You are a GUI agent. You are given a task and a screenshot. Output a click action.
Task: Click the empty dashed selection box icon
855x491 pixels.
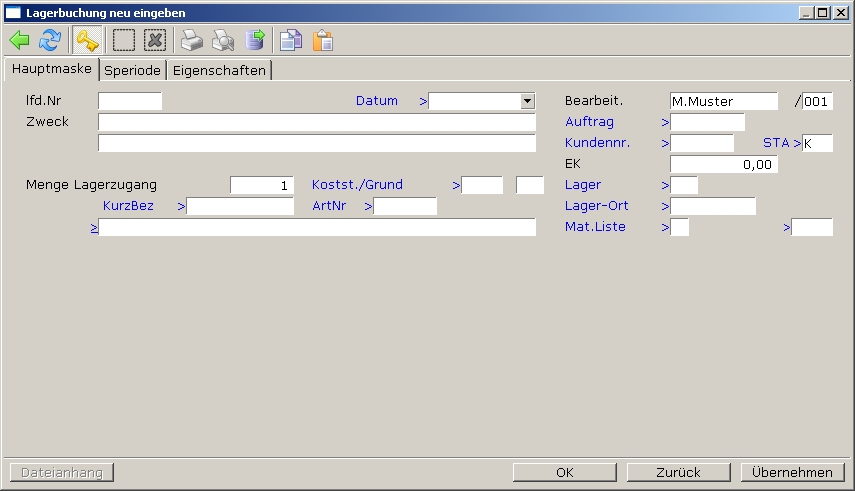(123, 40)
